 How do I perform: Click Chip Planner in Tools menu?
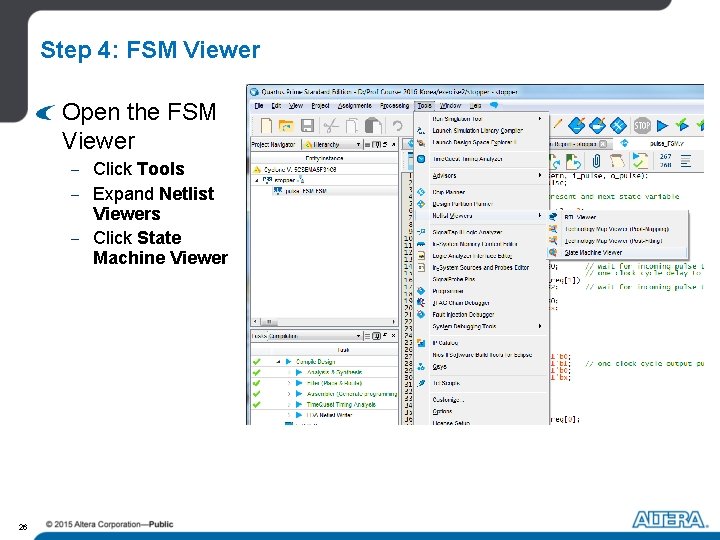click(481, 192)
